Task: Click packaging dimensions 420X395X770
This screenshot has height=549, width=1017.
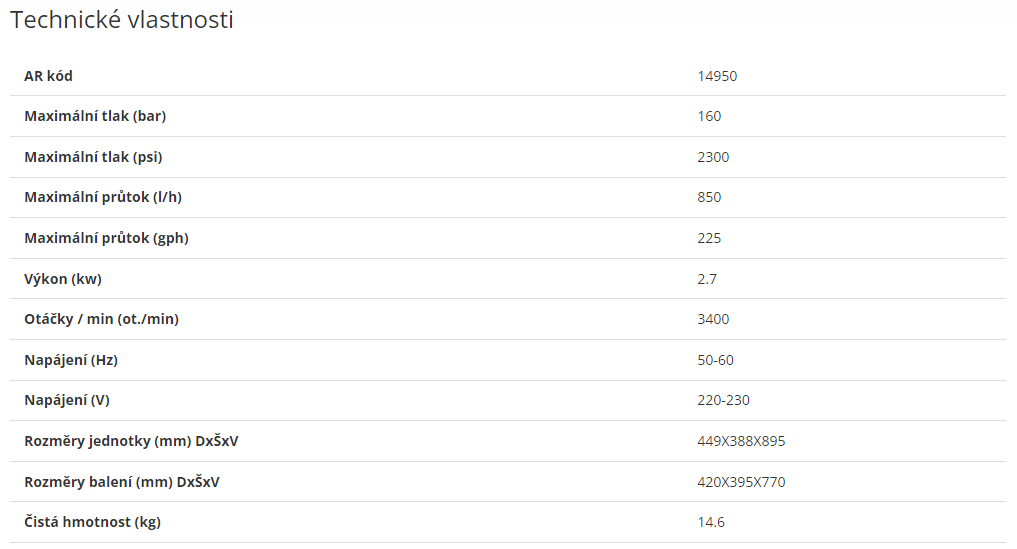Action: click(x=741, y=482)
